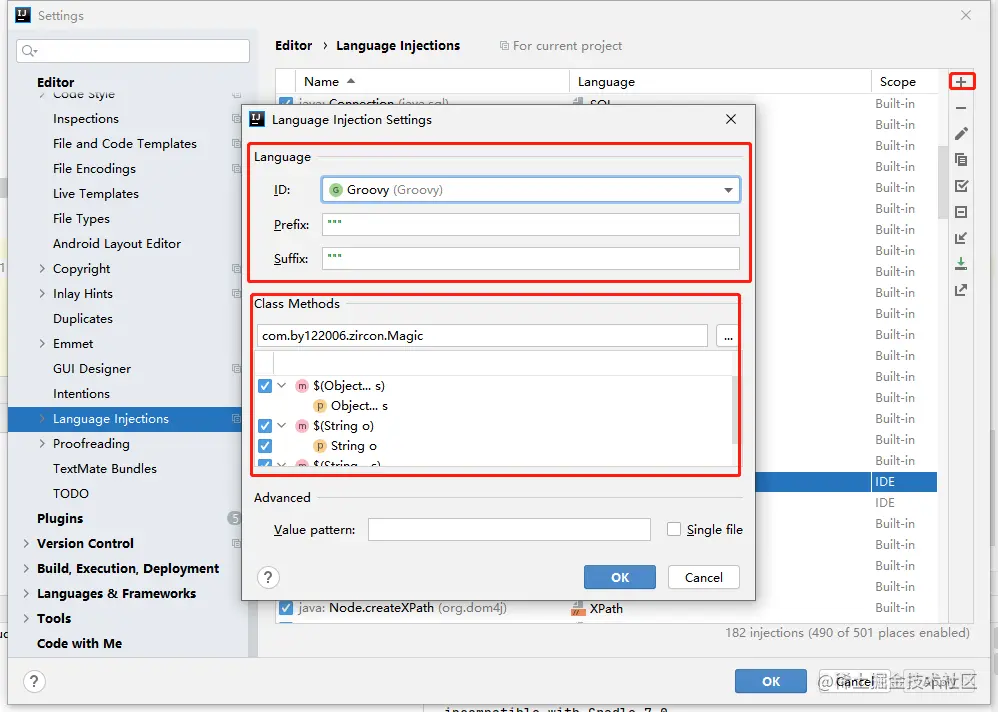Image resolution: width=998 pixels, height=712 pixels.
Task: Click Cancel in Language Injection Settings dialog
Action: 703,577
